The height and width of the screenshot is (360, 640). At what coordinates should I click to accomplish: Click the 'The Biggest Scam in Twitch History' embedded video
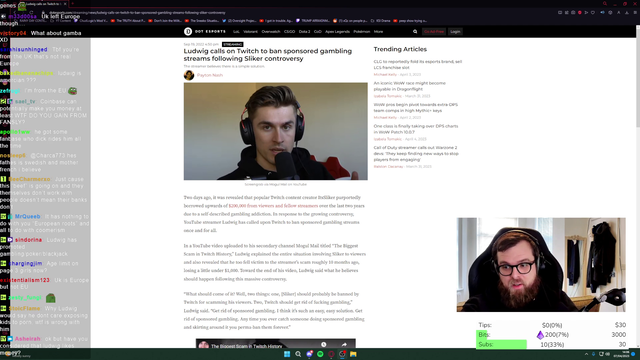click(276, 343)
